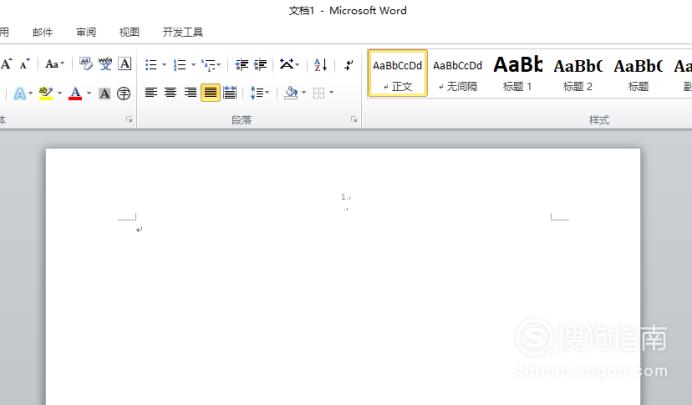This screenshot has height=405, width=692.
Task: Expand the shading color dropdown arrow
Action: [303, 93]
